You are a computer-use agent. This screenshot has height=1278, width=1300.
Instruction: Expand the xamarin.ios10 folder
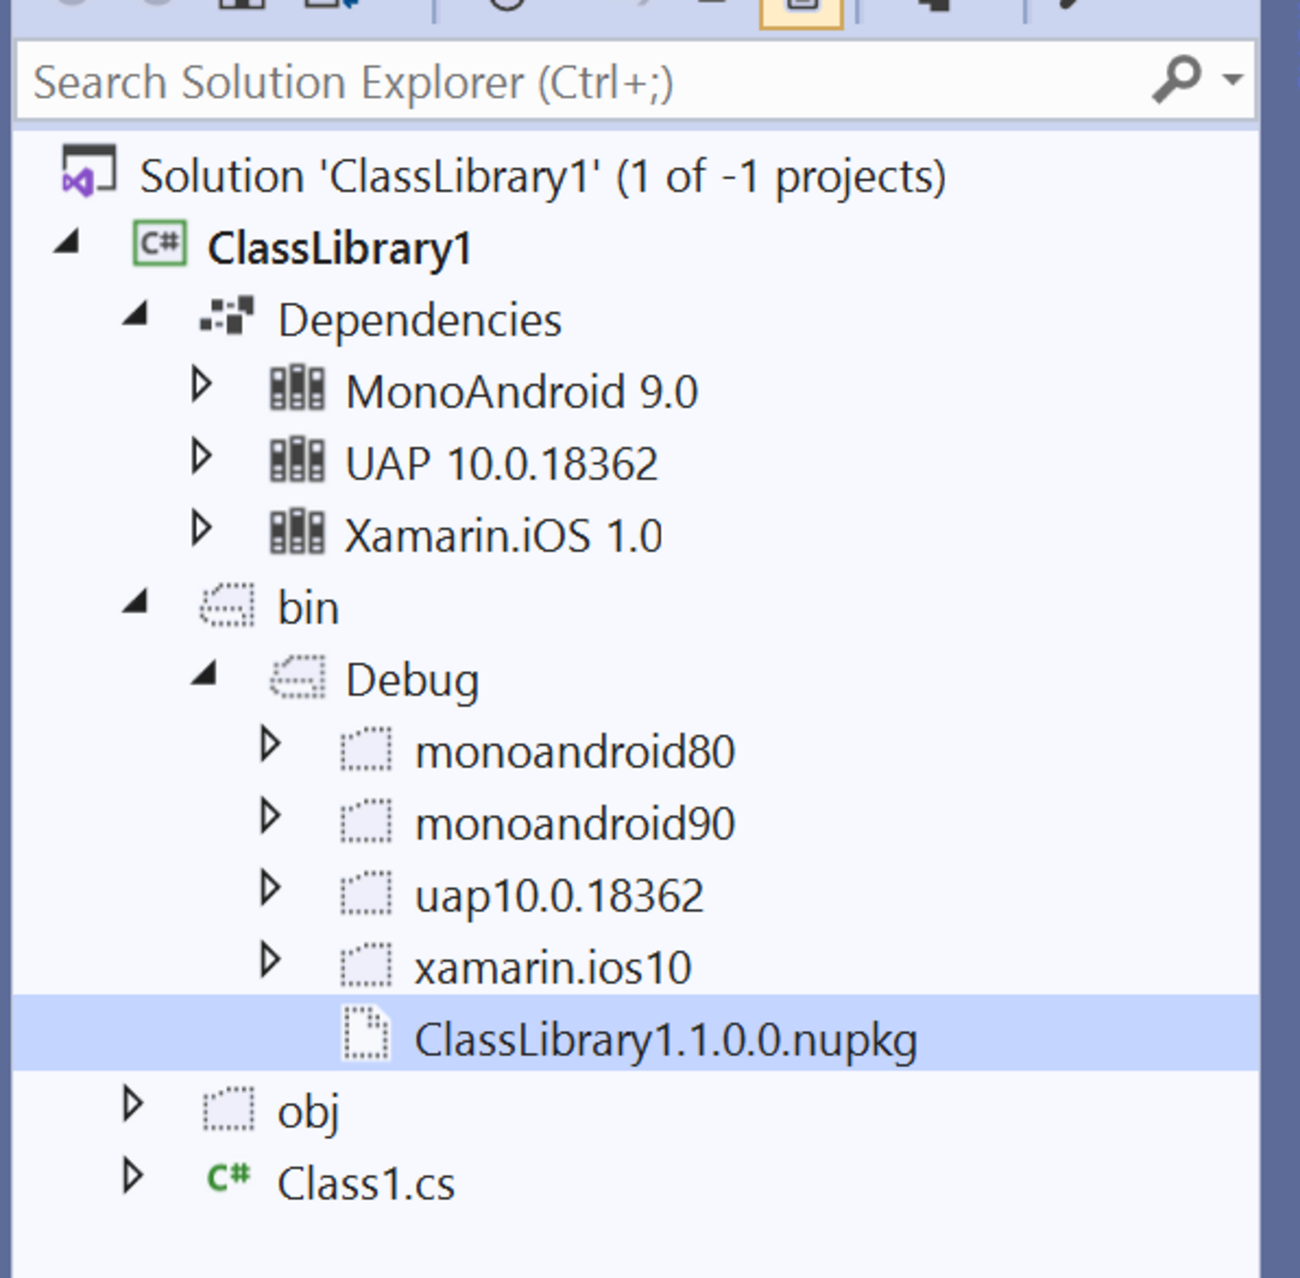coord(270,961)
